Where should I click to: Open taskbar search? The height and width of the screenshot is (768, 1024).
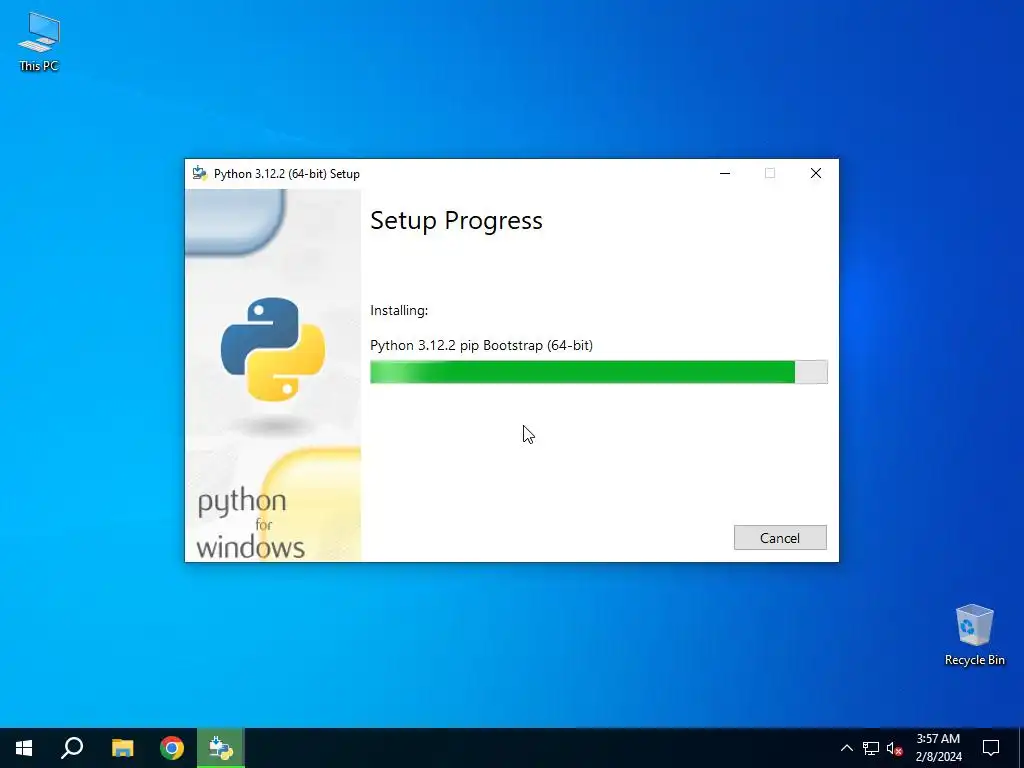[72, 748]
